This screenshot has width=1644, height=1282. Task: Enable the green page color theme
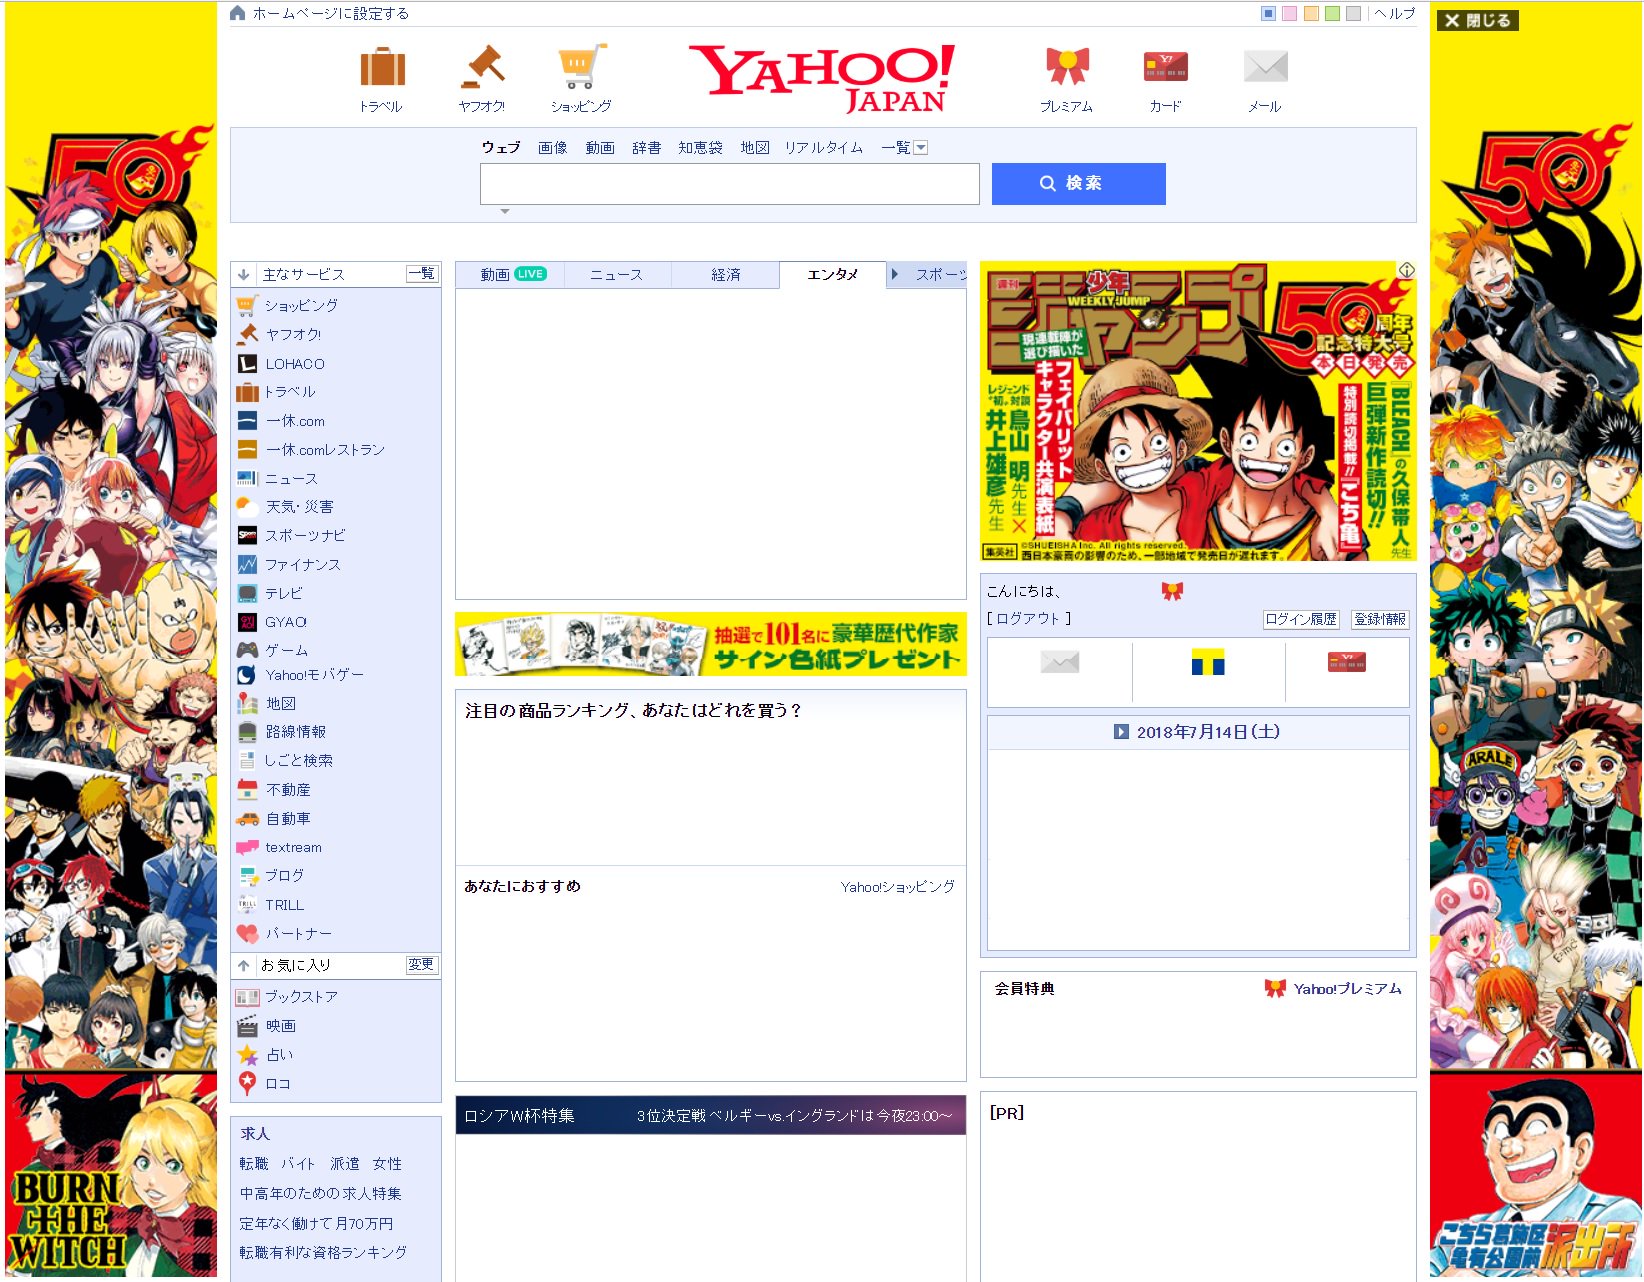coord(1332,13)
